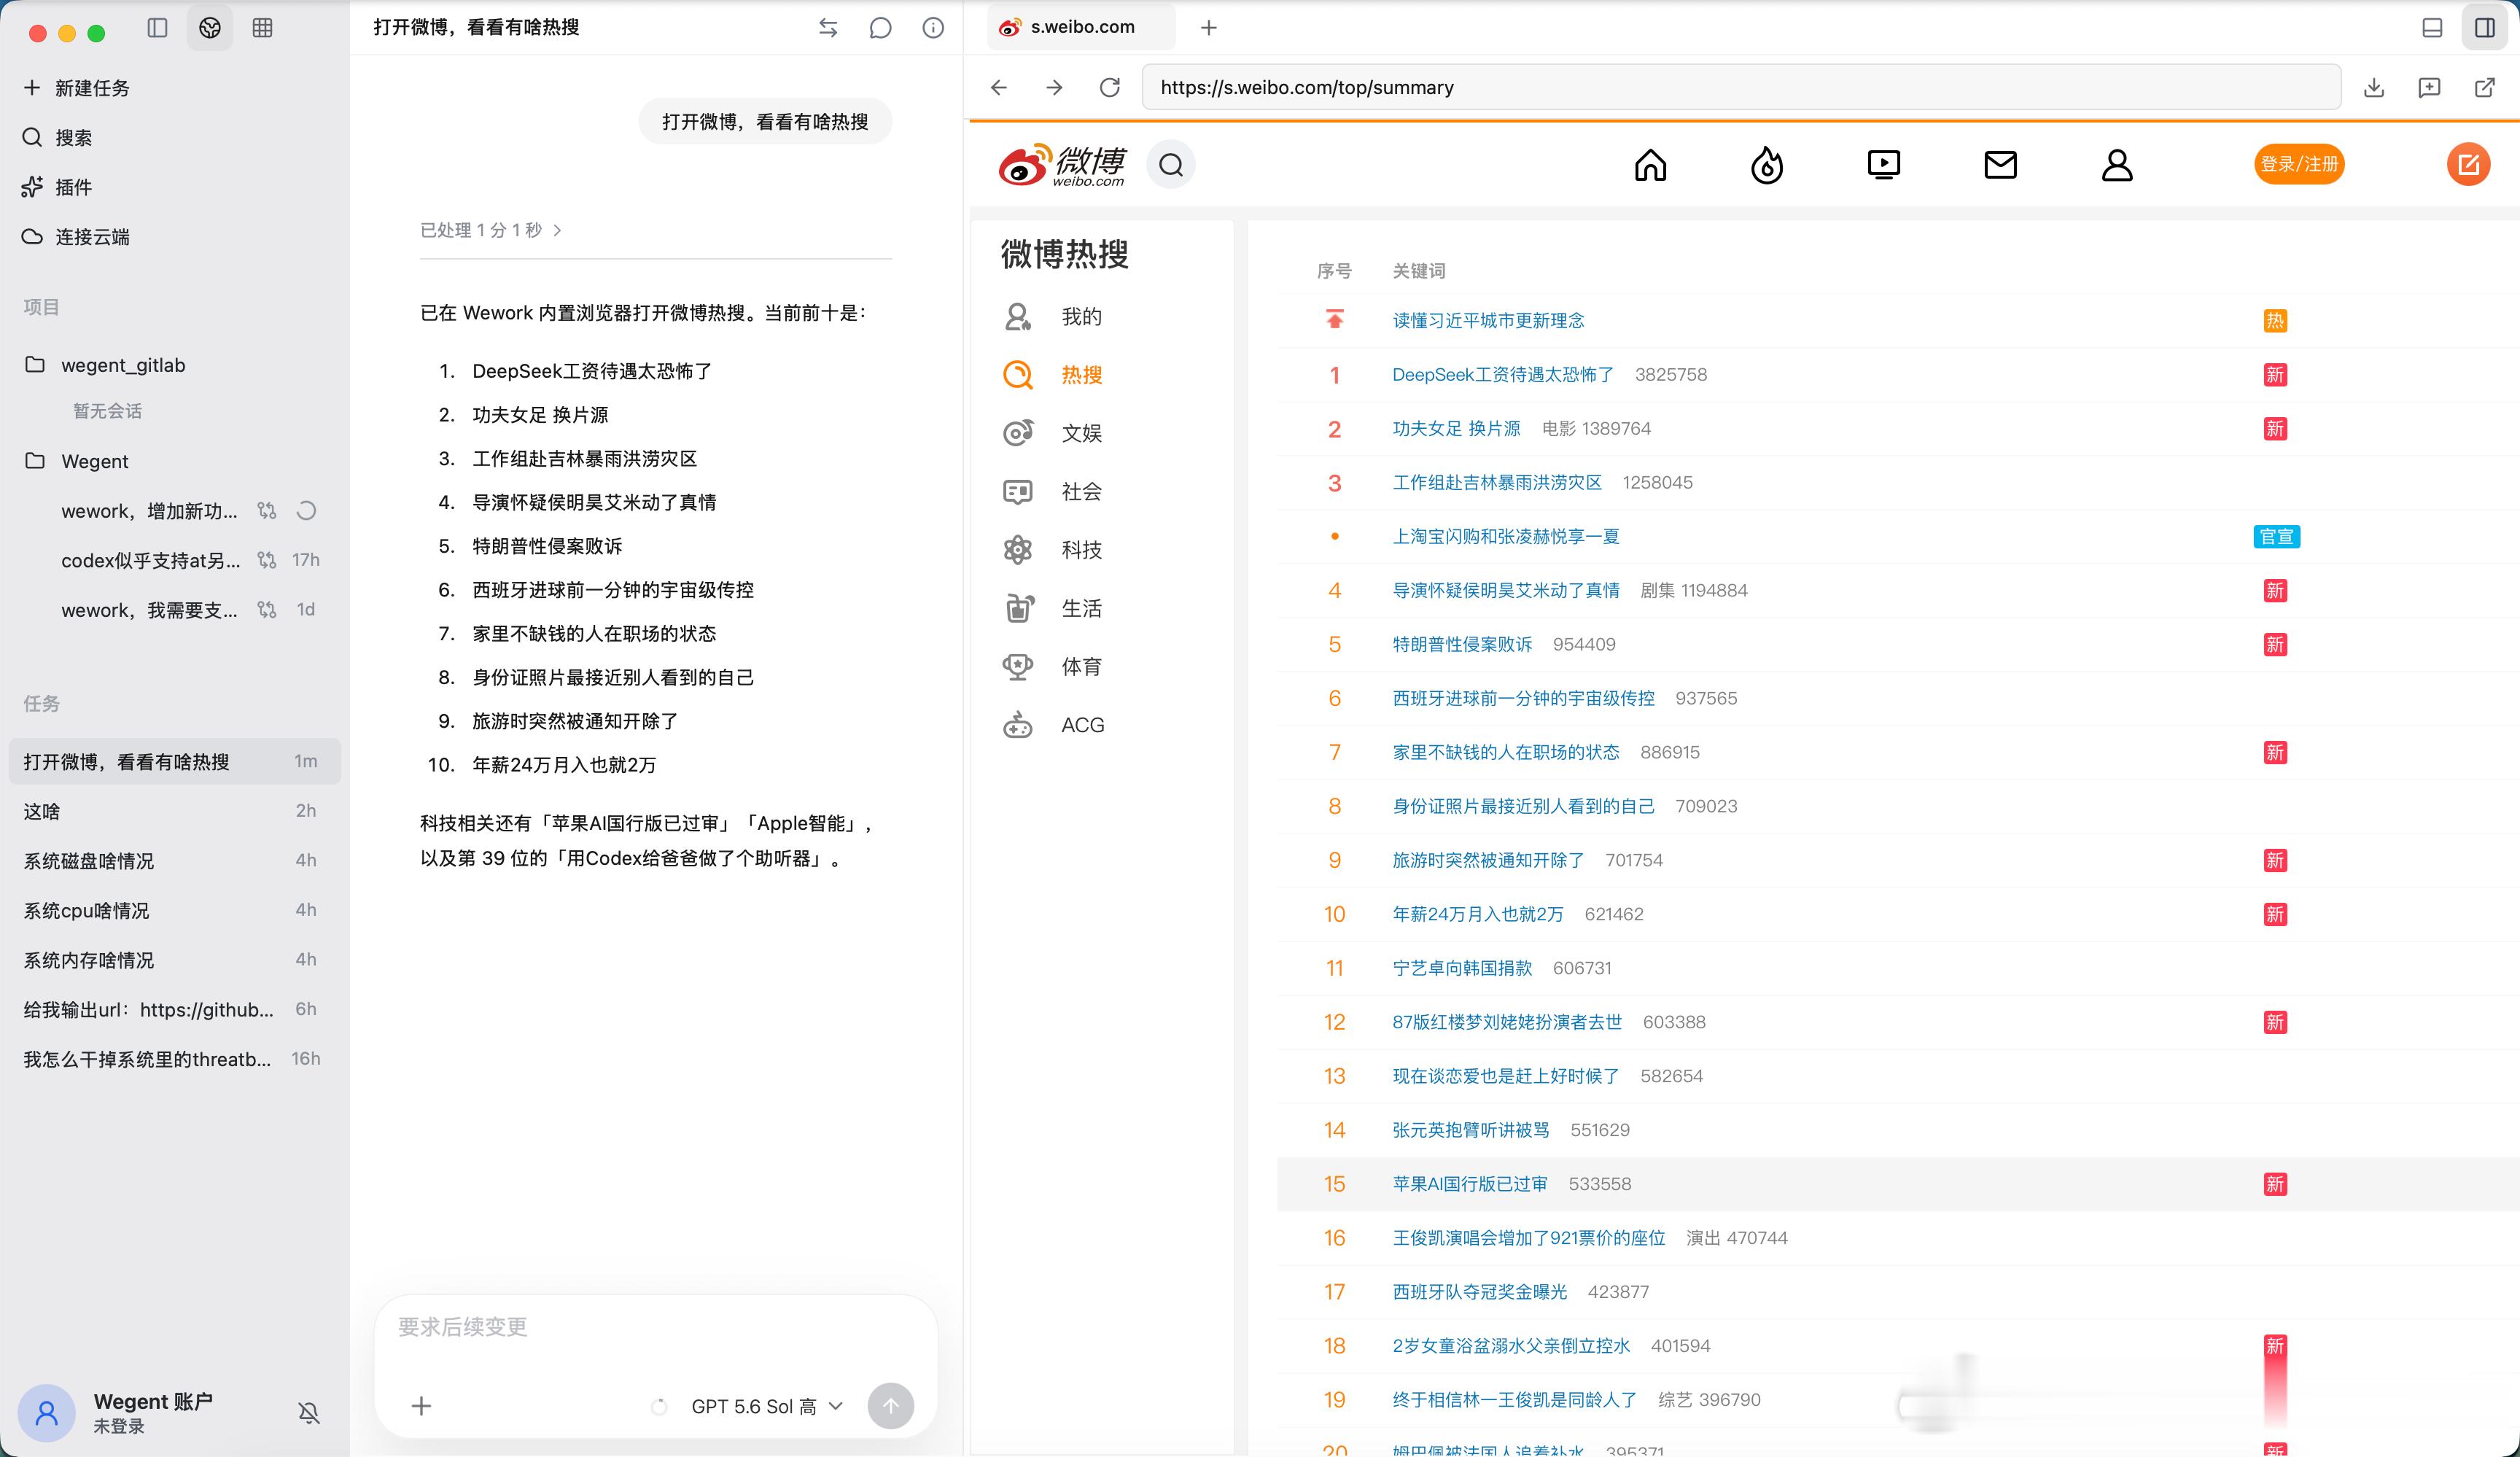Click the orange compose post icon
The width and height of the screenshot is (2520, 1457).
tap(2468, 164)
